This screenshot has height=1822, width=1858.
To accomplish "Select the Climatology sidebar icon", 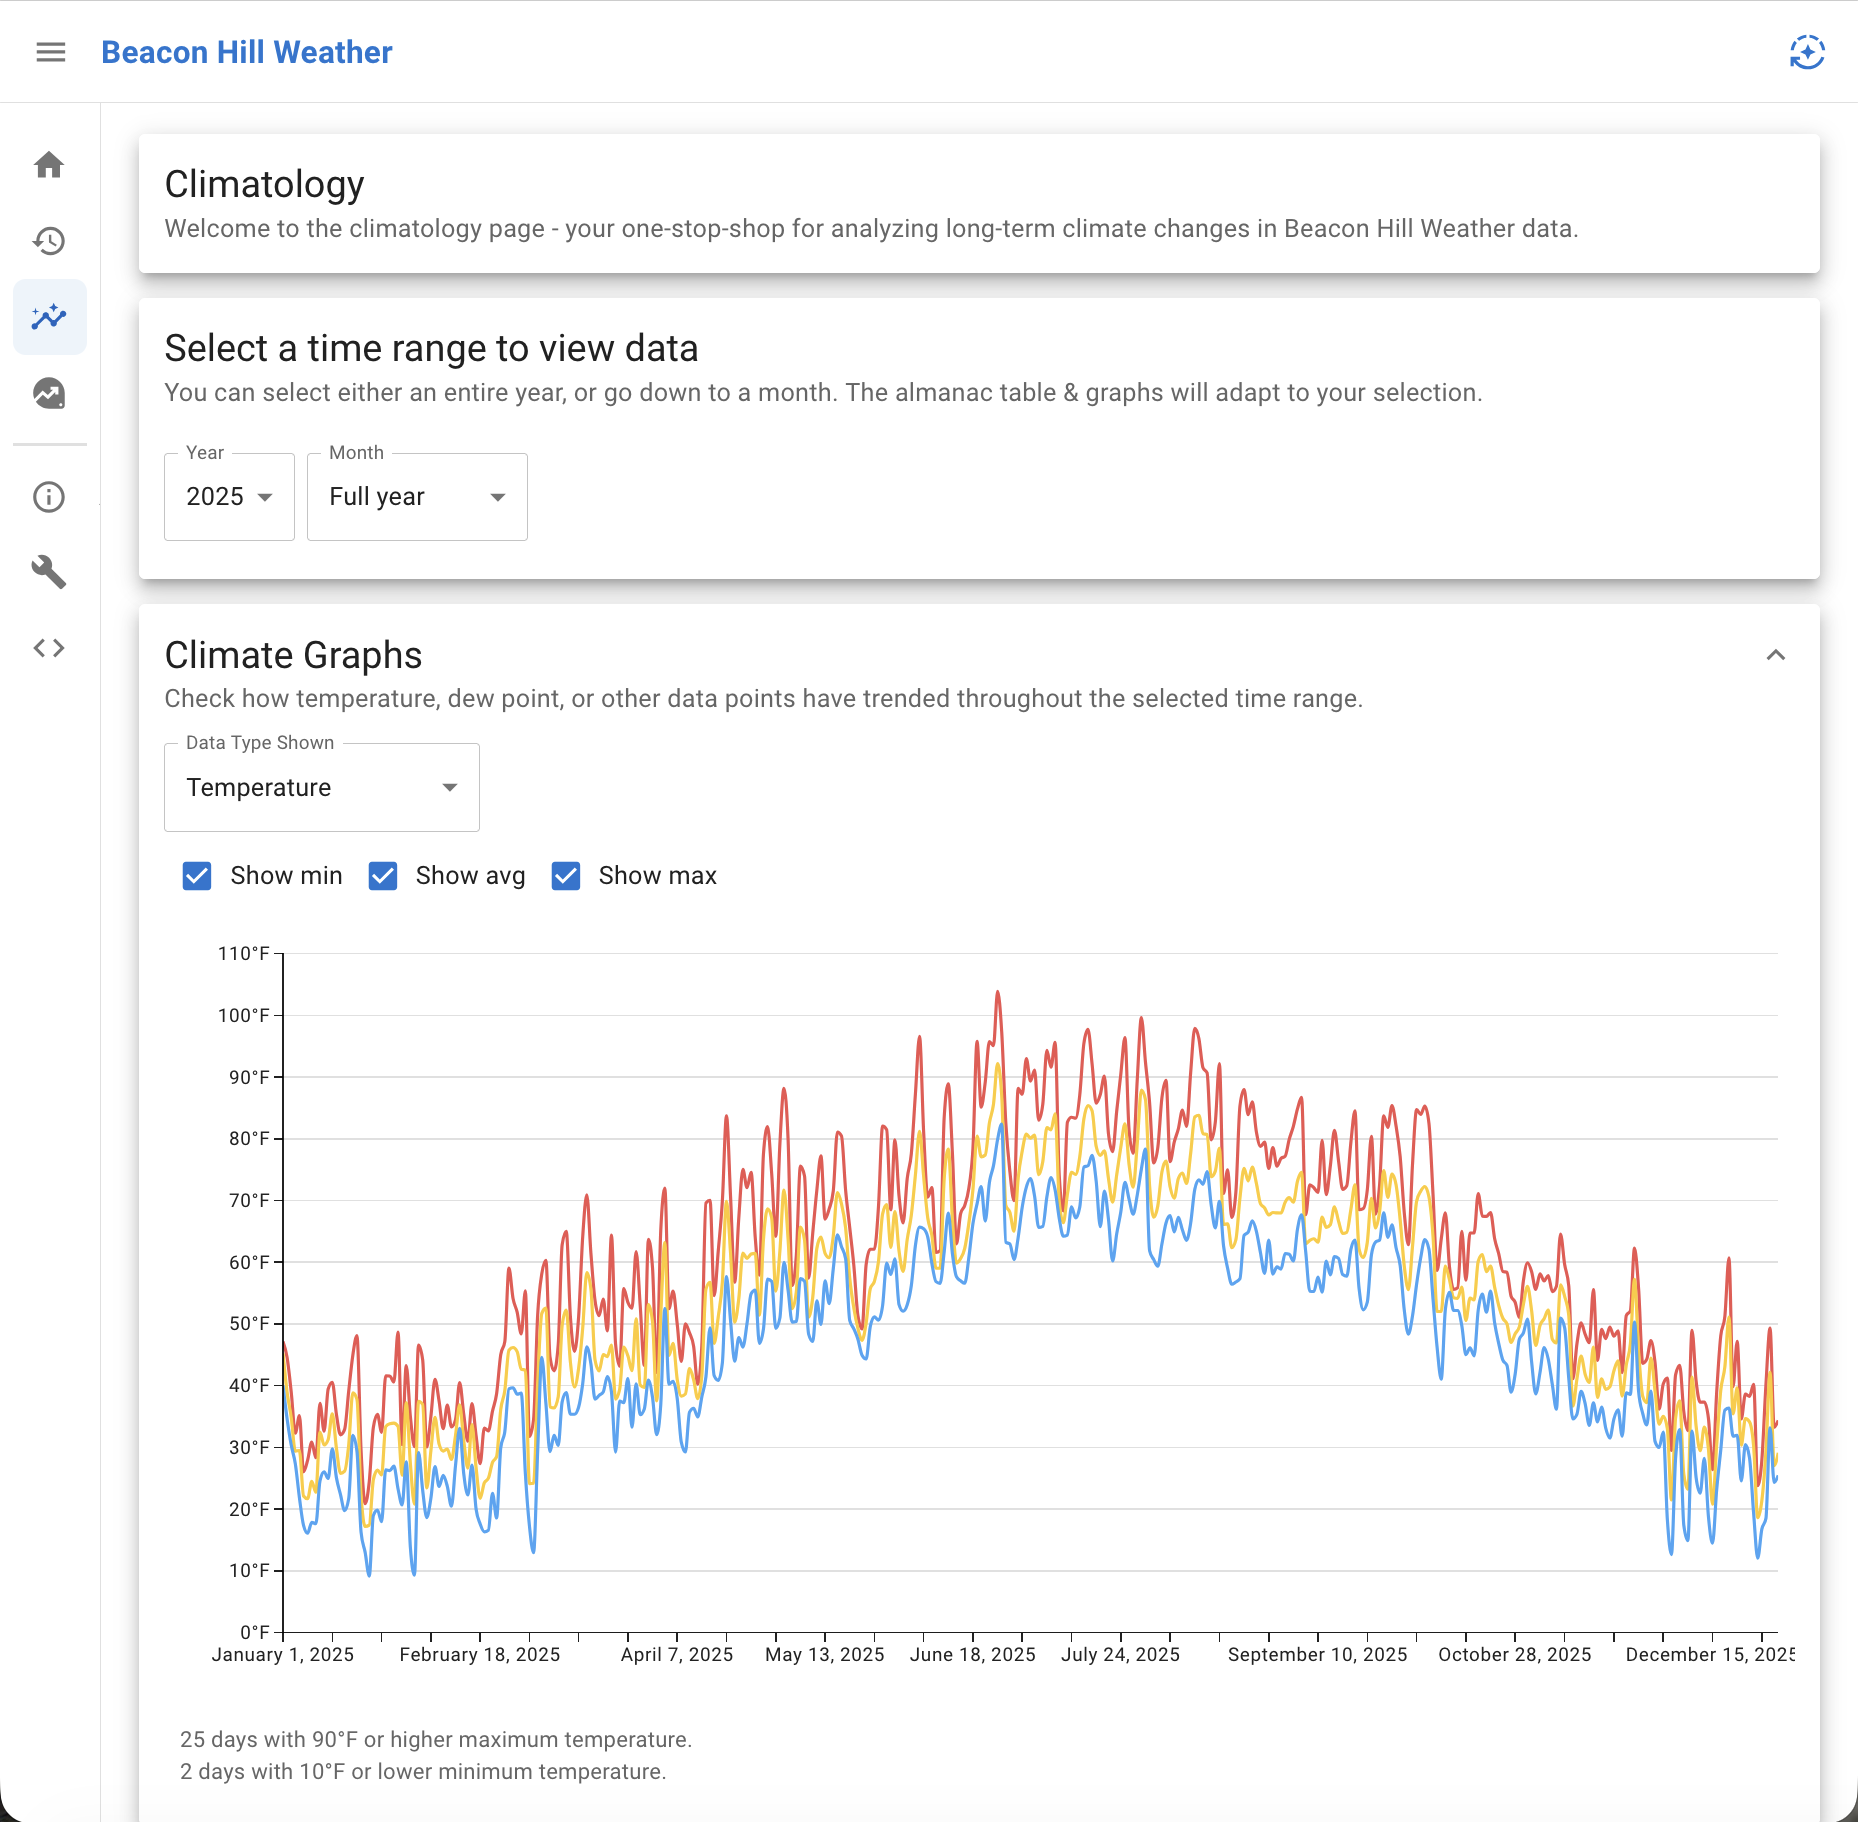I will pyautogui.click(x=49, y=317).
